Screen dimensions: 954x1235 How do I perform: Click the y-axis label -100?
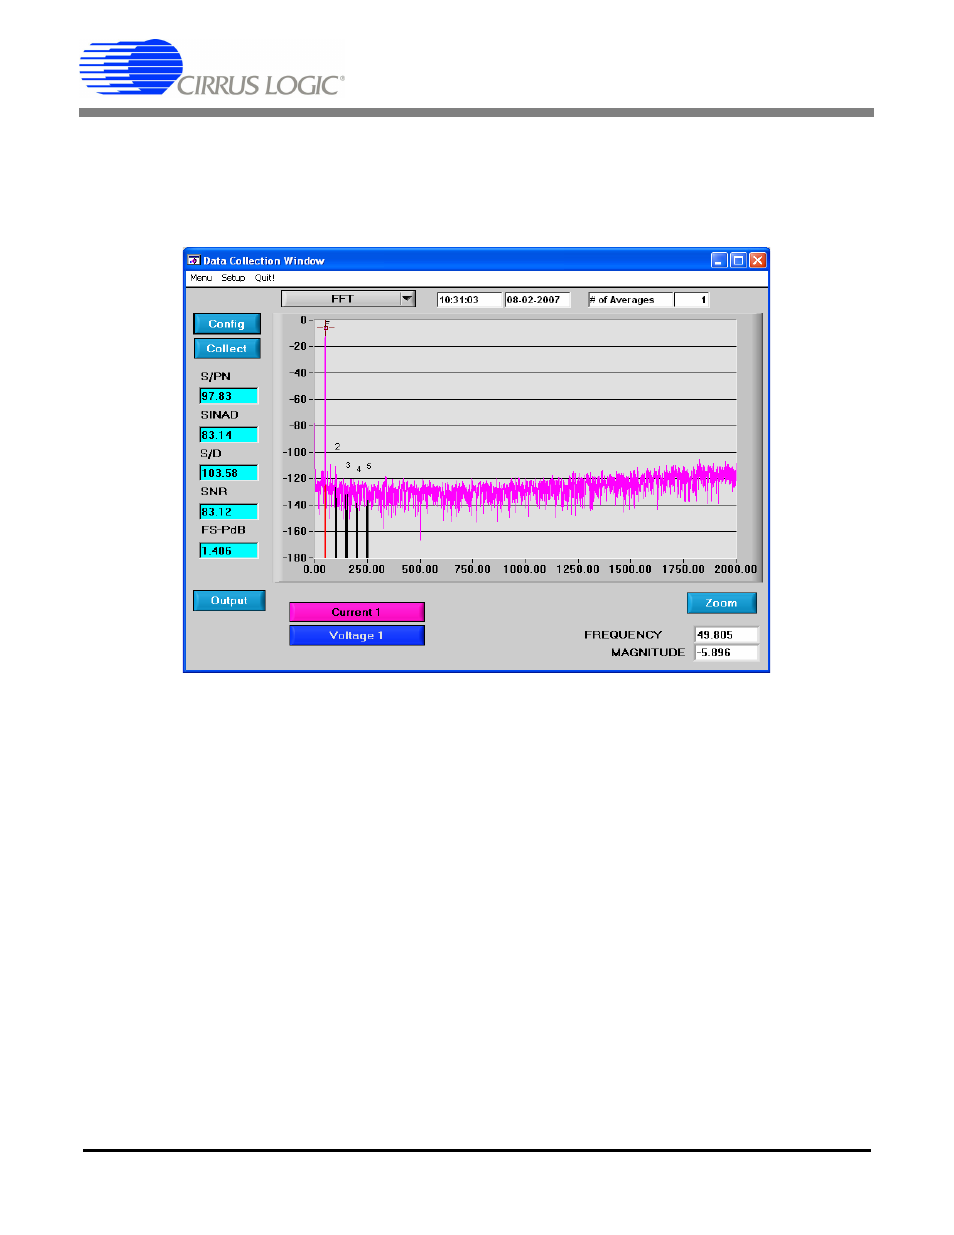click(x=295, y=452)
